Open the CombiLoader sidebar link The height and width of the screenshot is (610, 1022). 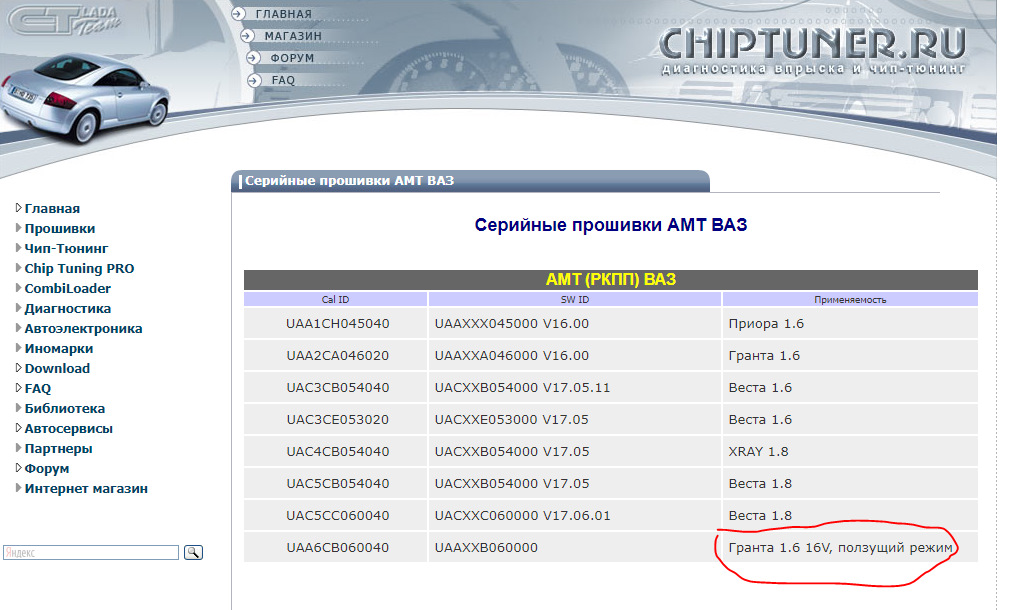click(68, 288)
